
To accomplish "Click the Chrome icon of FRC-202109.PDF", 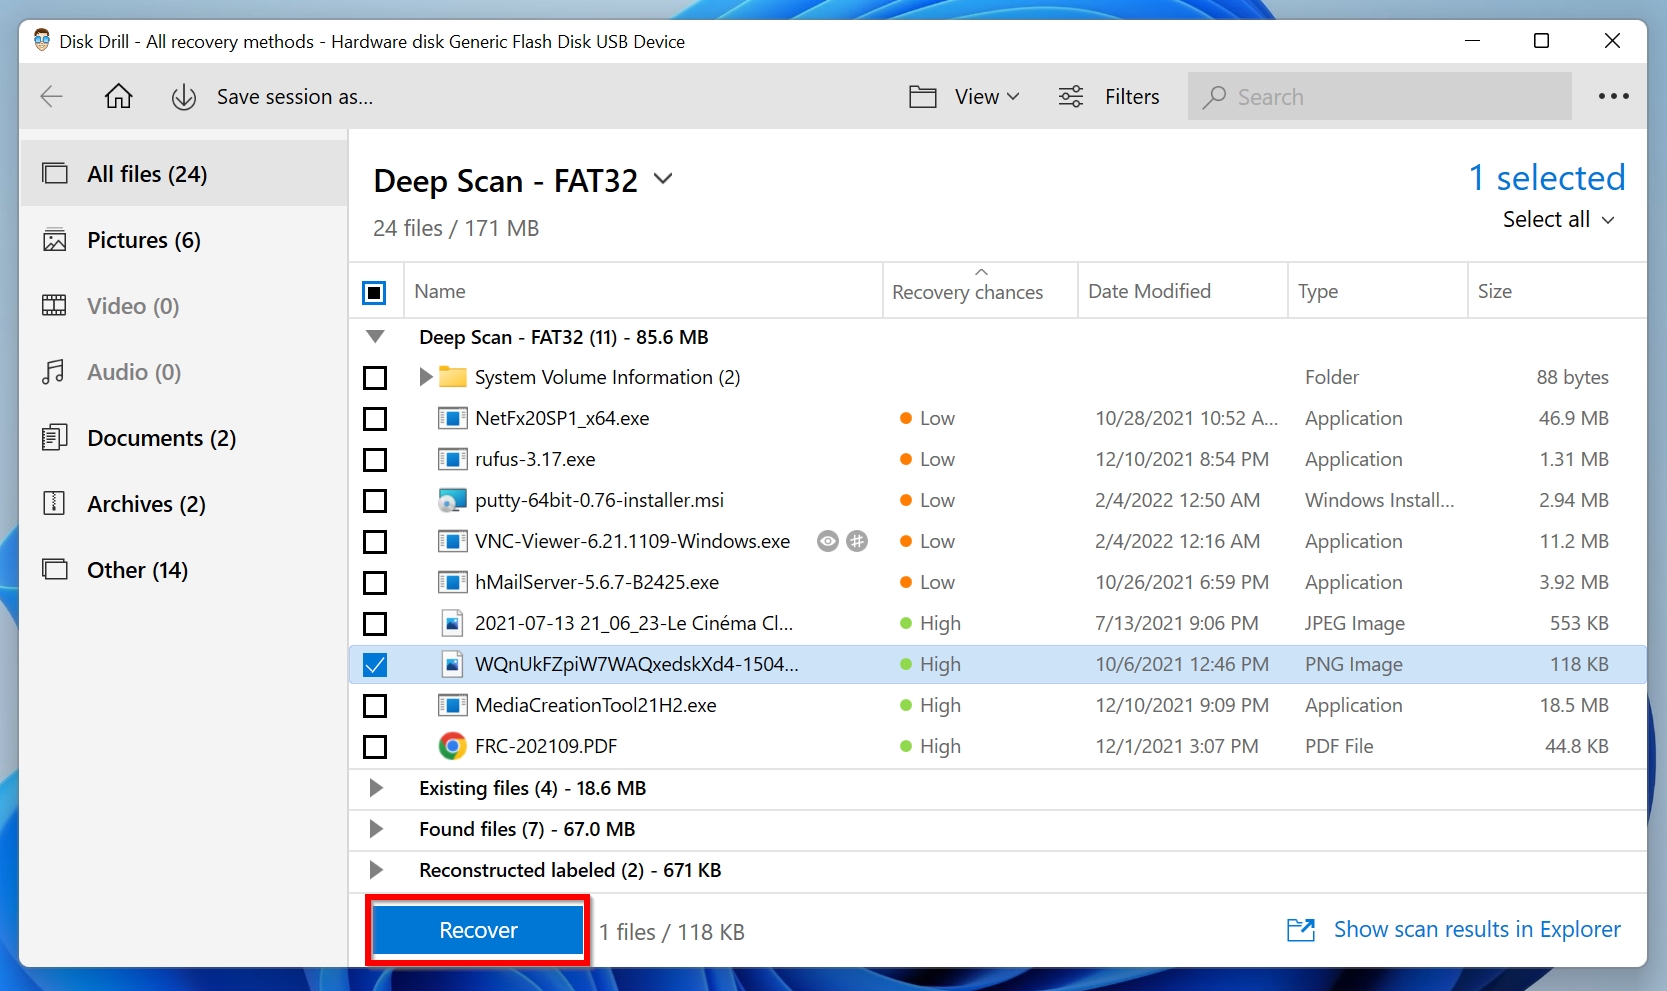I will coord(453,746).
